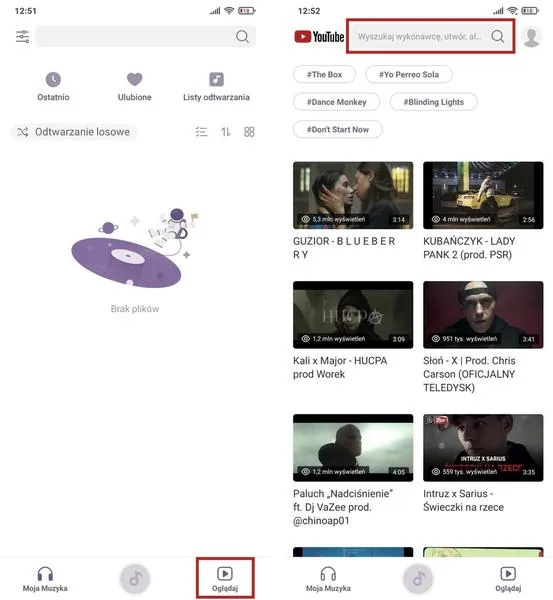This screenshot has width=553, height=600.
Task: Open Listy odtwarzania playlists icon
Action: coord(216,80)
